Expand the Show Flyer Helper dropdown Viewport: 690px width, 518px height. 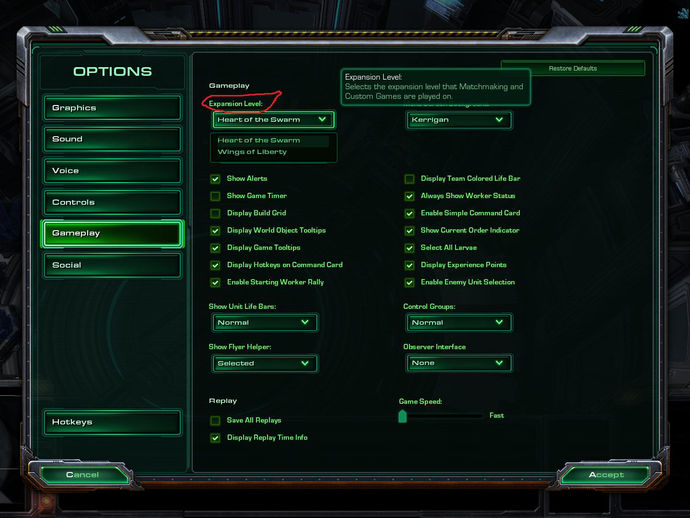(264, 364)
